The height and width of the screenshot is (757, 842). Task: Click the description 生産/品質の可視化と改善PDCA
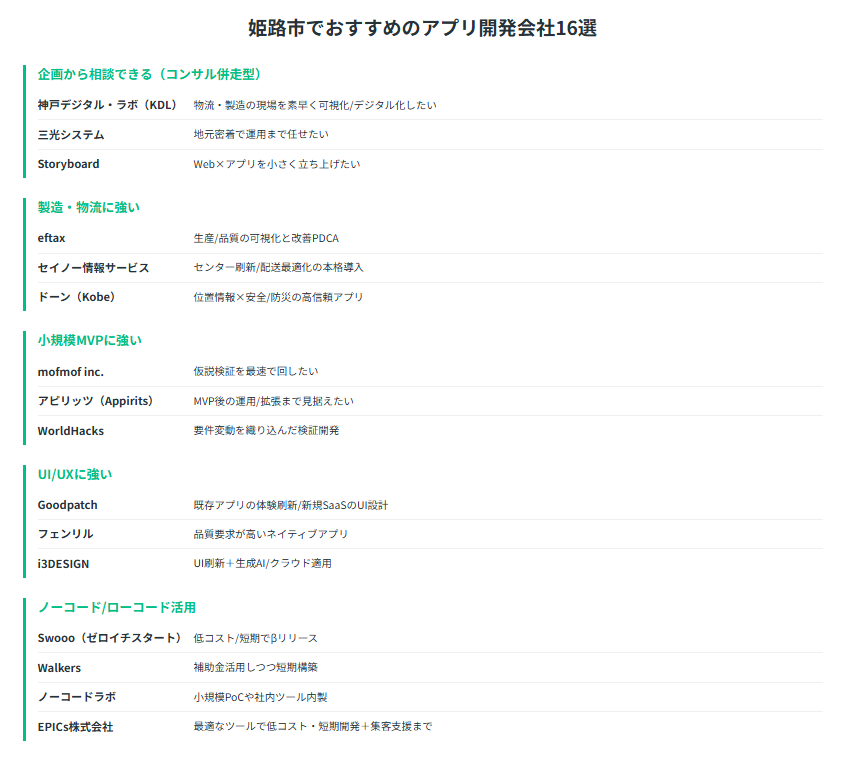click(x=266, y=238)
